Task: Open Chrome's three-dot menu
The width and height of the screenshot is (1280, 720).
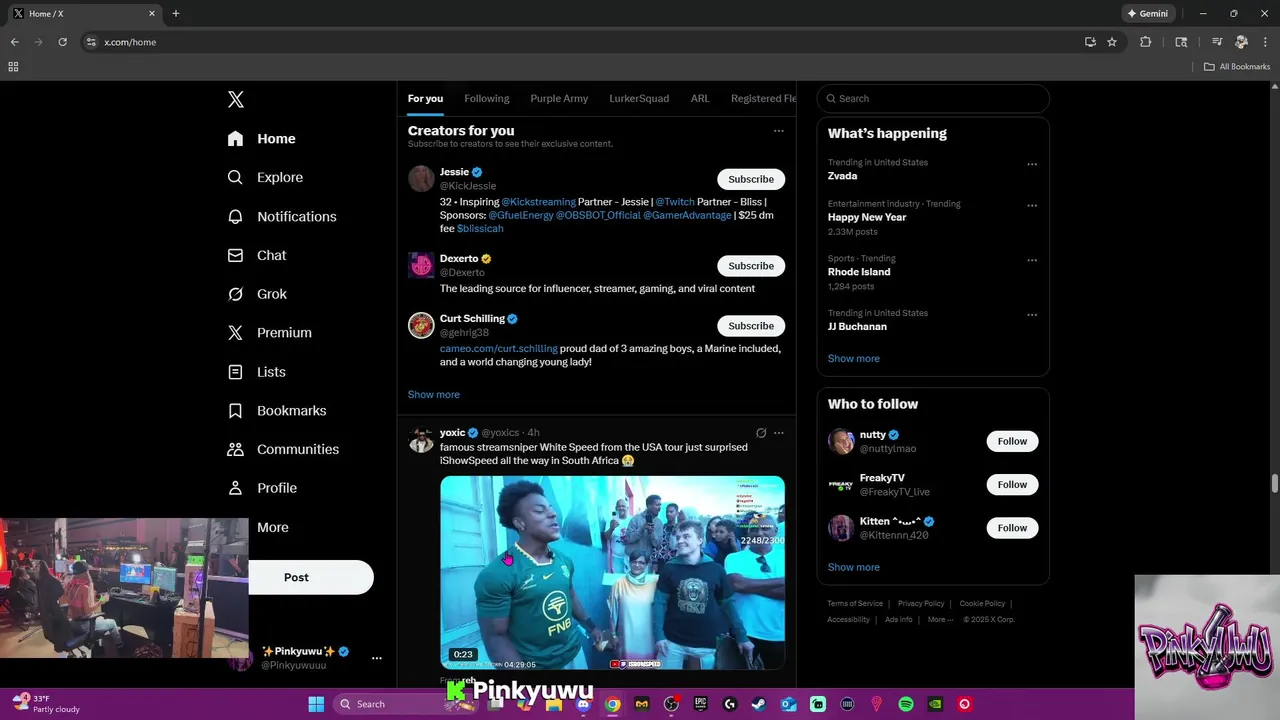Action: tap(1264, 42)
